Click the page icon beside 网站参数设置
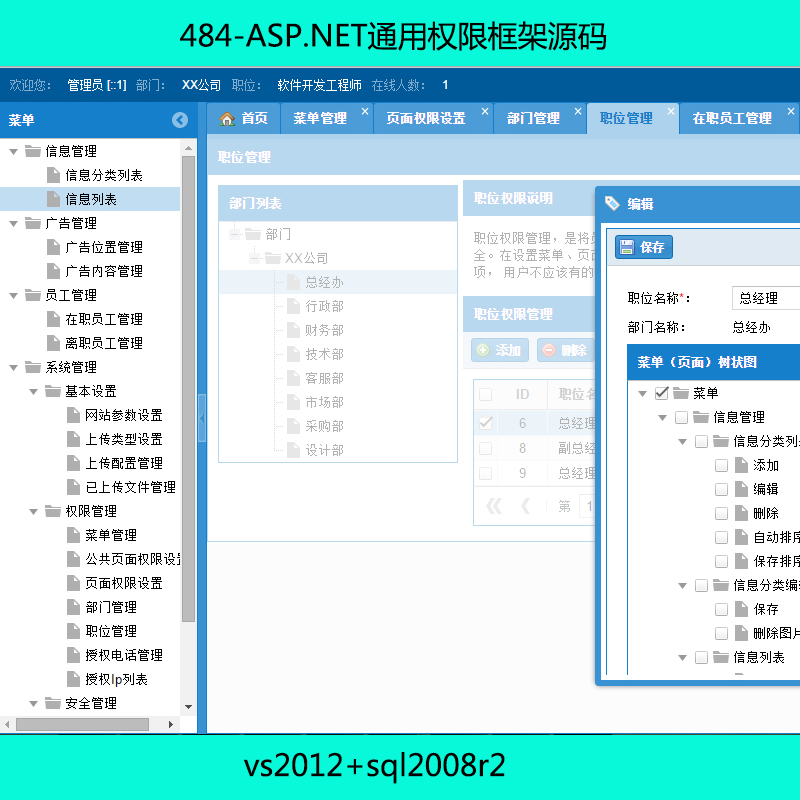The image size is (800, 800). coord(74,415)
